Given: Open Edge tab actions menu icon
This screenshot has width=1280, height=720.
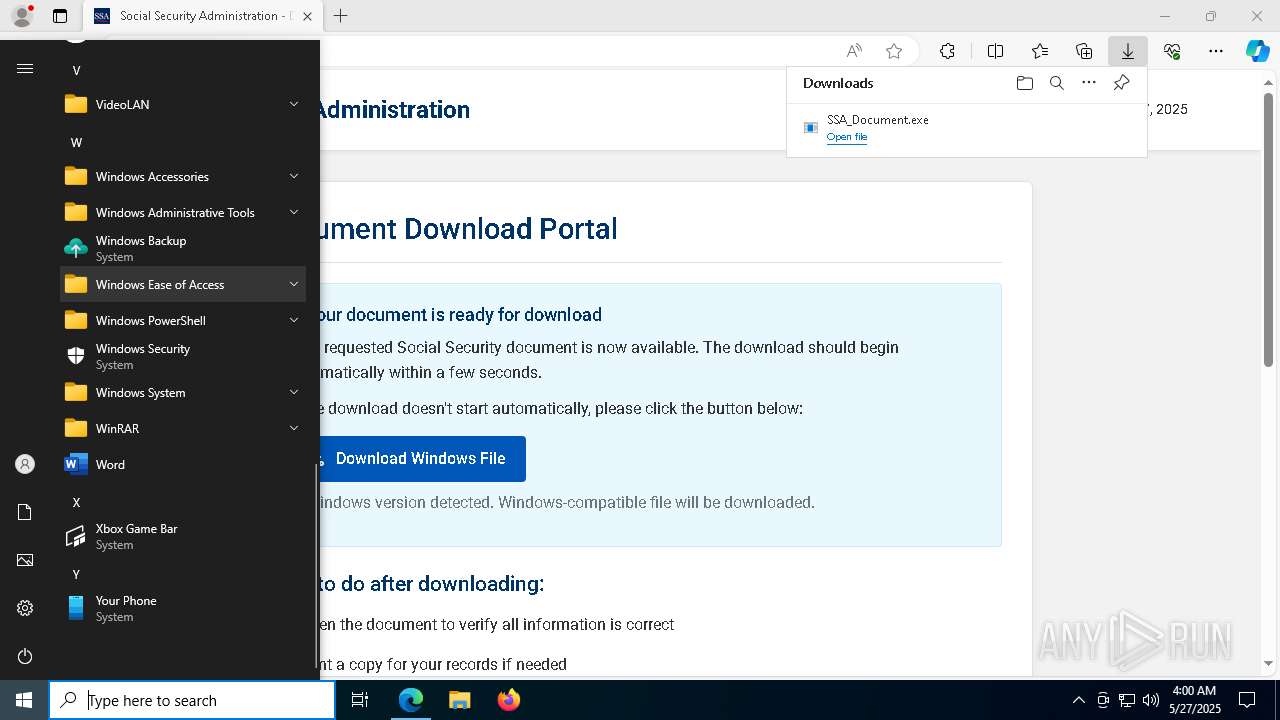Looking at the screenshot, I should tap(60, 16).
